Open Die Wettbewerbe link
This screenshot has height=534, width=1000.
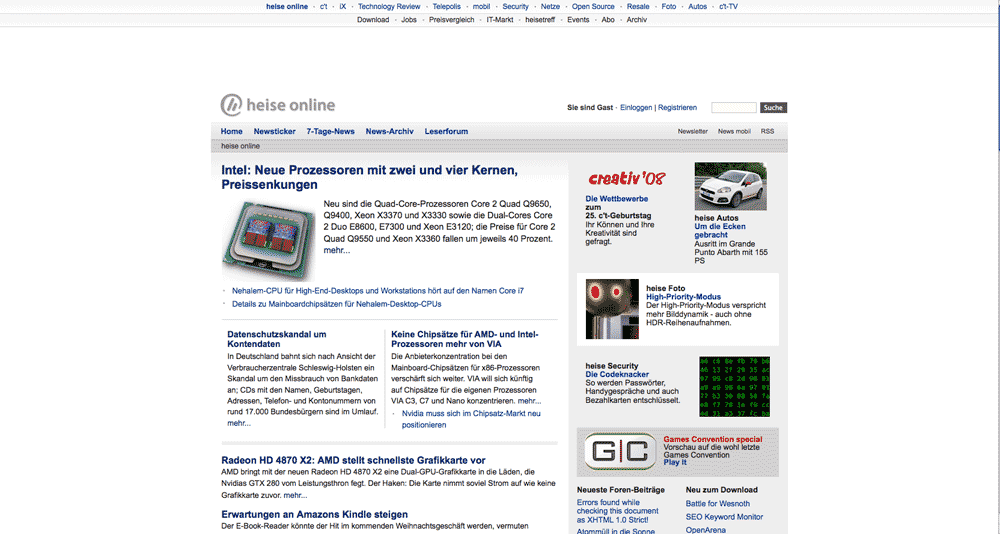(617, 199)
